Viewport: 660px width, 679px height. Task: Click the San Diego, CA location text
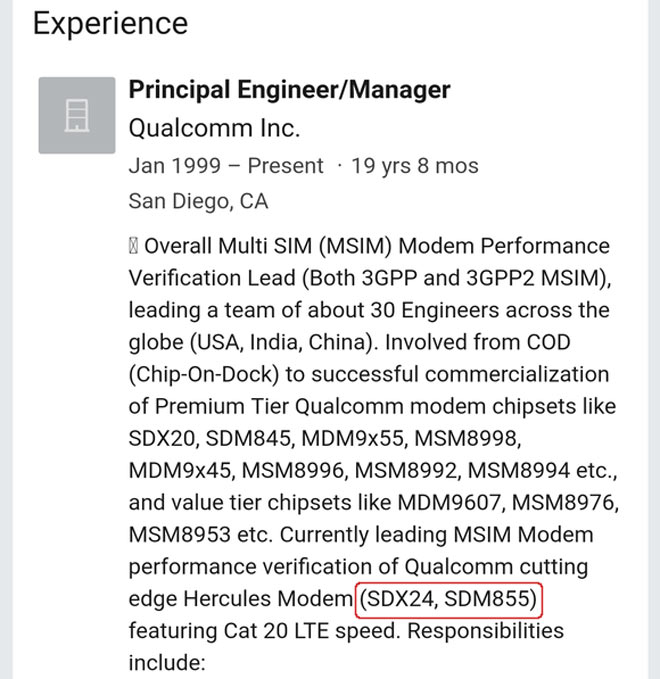pyautogui.click(x=198, y=201)
